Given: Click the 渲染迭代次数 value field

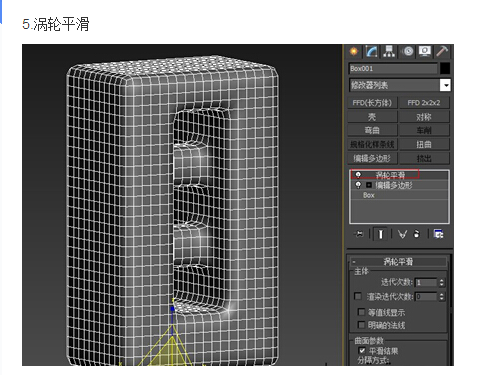Looking at the screenshot, I should pos(426,296).
